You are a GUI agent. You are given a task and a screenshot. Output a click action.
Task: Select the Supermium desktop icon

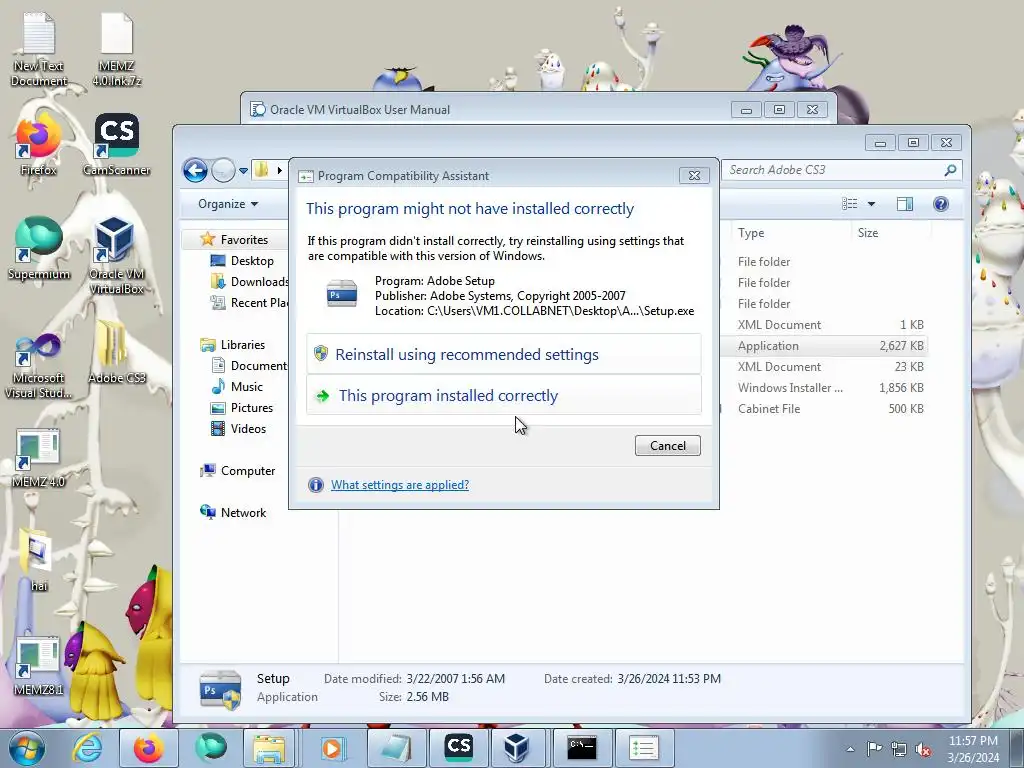pyautogui.click(x=39, y=248)
